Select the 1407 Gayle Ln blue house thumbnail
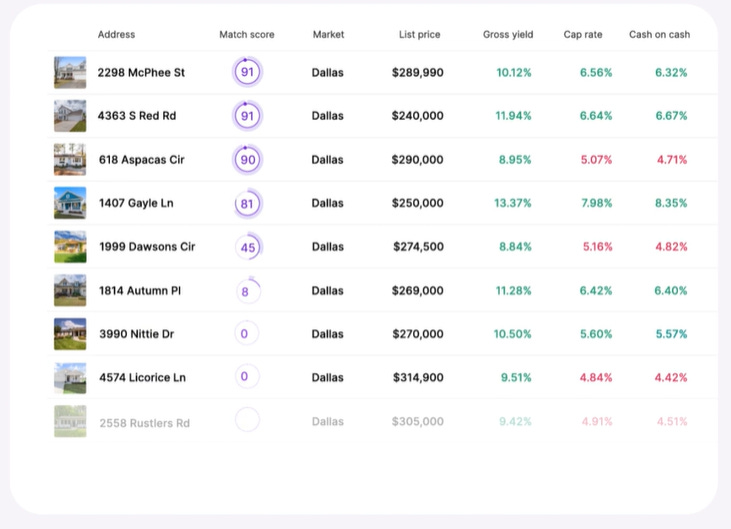 pyautogui.click(x=70, y=203)
